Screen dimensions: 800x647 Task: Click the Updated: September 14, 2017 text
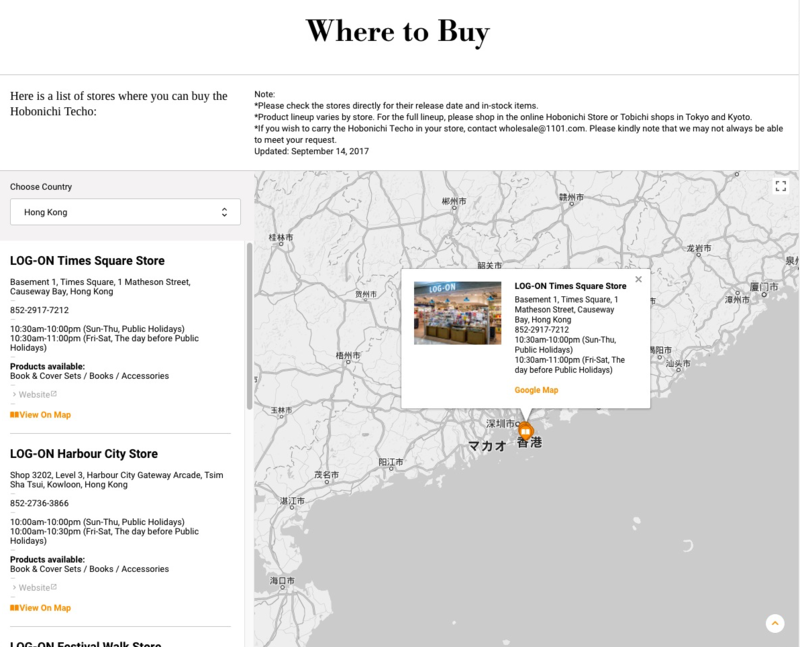pos(311,151)
